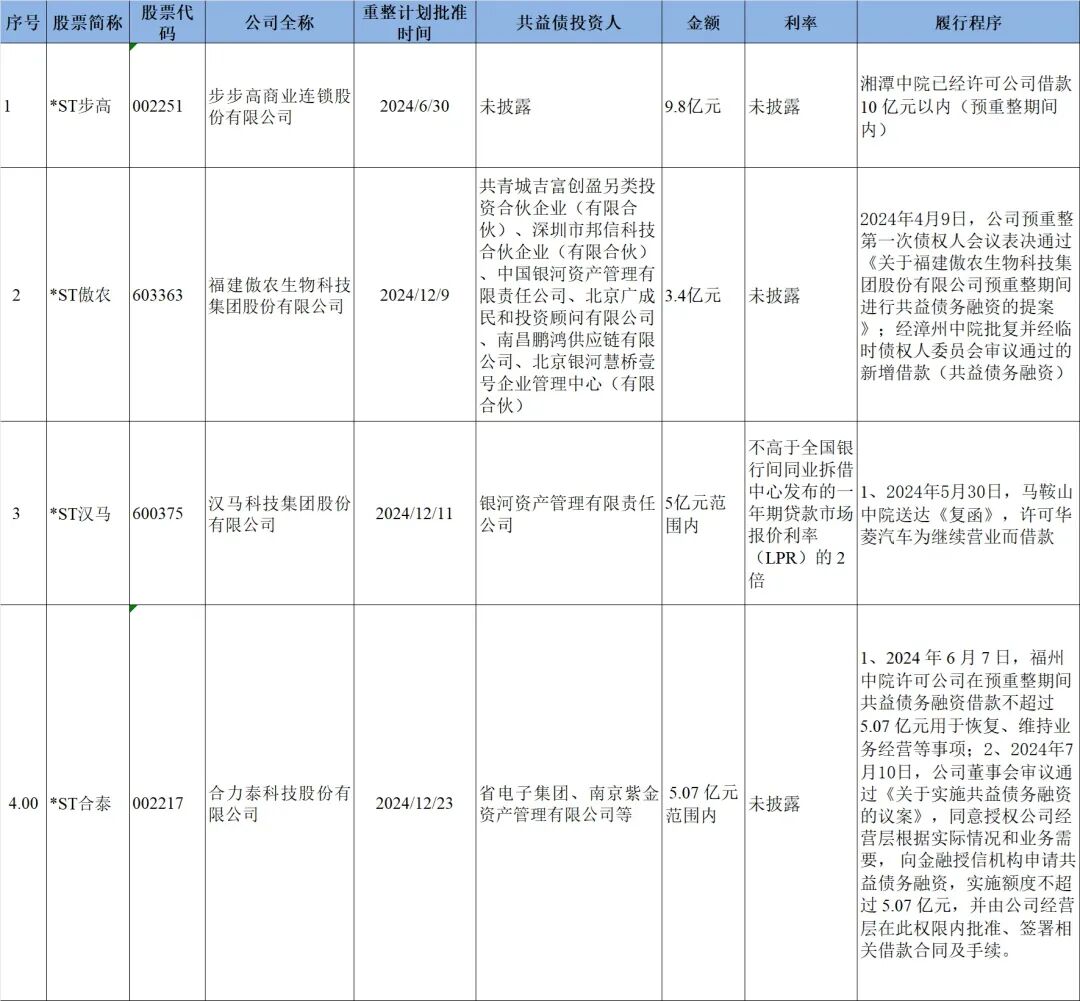Screen dimensions: 1080x1001
Task: Select the 福州中院 procedure cell
Action: click(968, 803)
